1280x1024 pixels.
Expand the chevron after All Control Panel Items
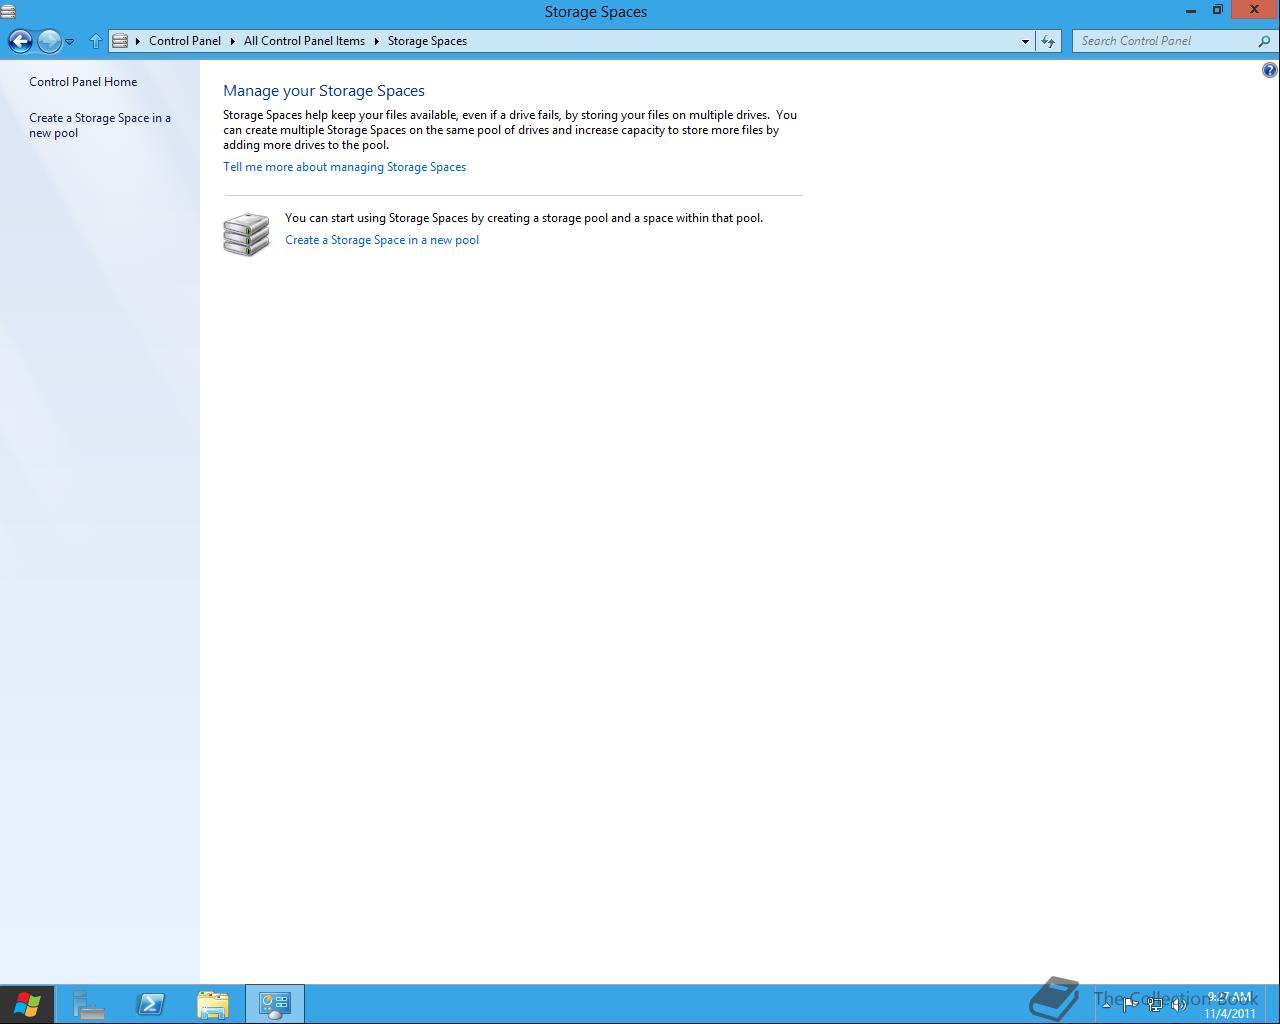click(377, 41)
